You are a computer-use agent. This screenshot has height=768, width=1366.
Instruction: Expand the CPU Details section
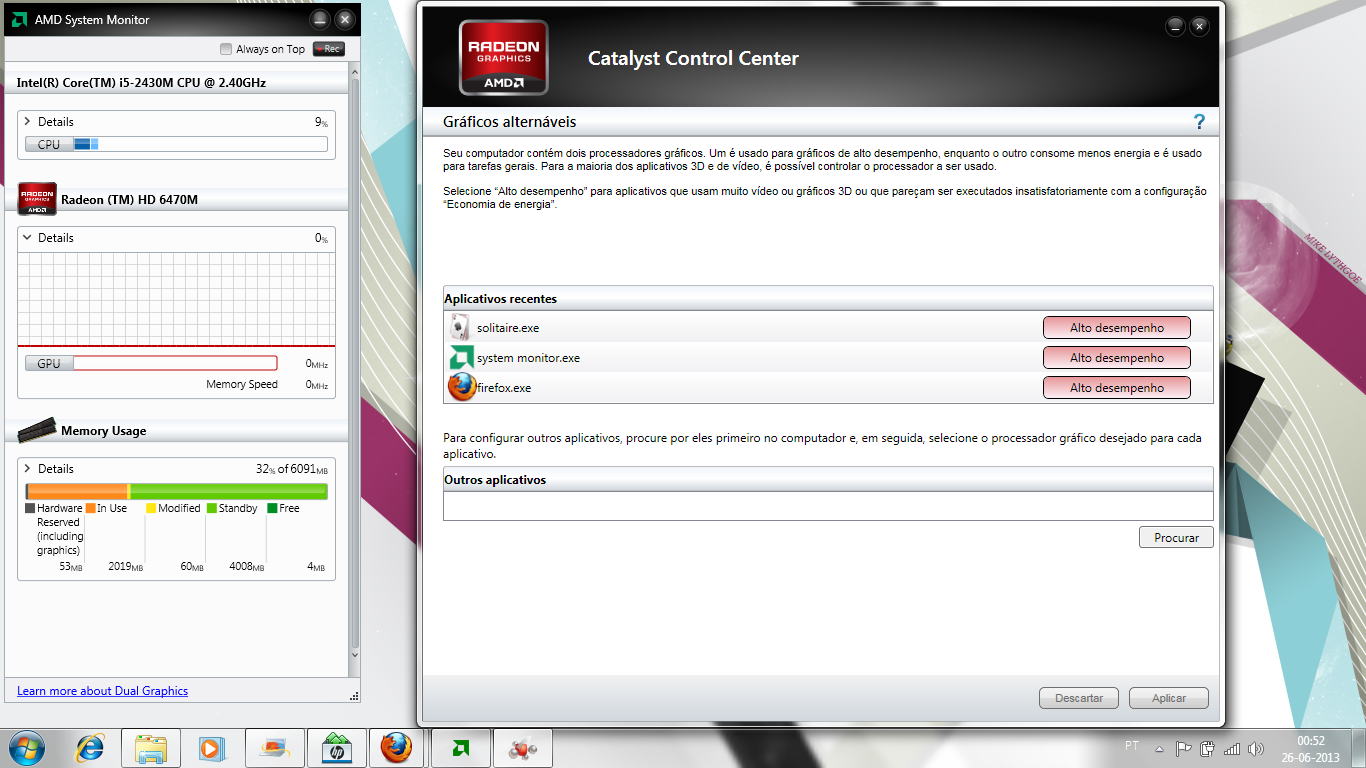point(27,122)
